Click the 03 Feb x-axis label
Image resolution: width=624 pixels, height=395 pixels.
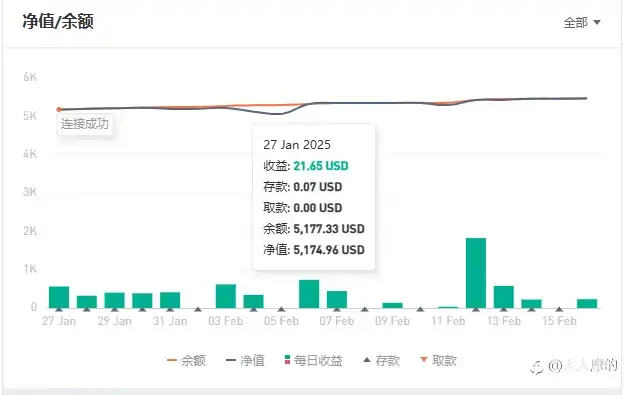coord(226,321)
